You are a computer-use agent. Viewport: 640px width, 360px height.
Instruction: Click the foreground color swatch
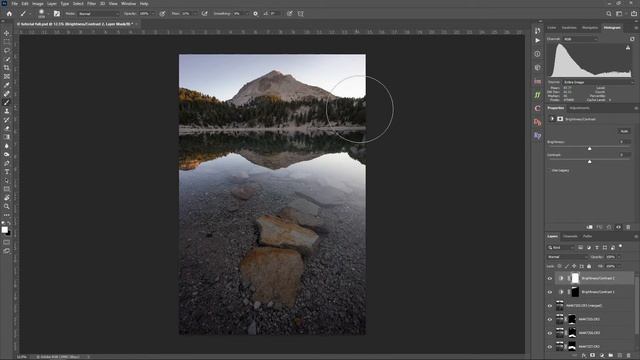pyautogui.click(x=4, y=230)
